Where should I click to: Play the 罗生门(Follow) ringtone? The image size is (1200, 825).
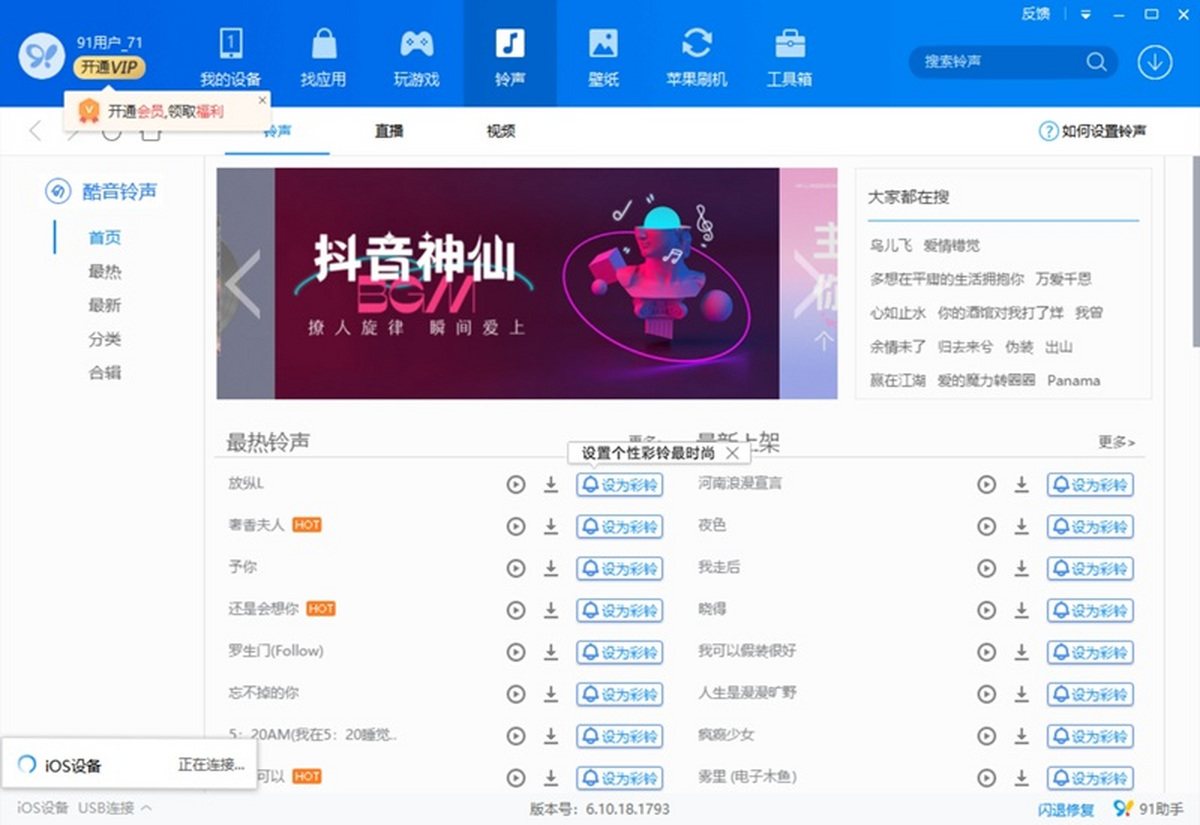516,653
